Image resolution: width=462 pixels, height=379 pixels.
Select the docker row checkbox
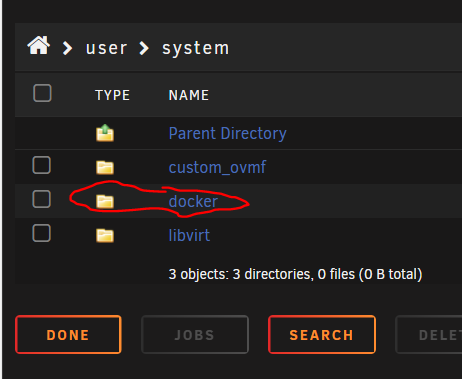[41, 199]
